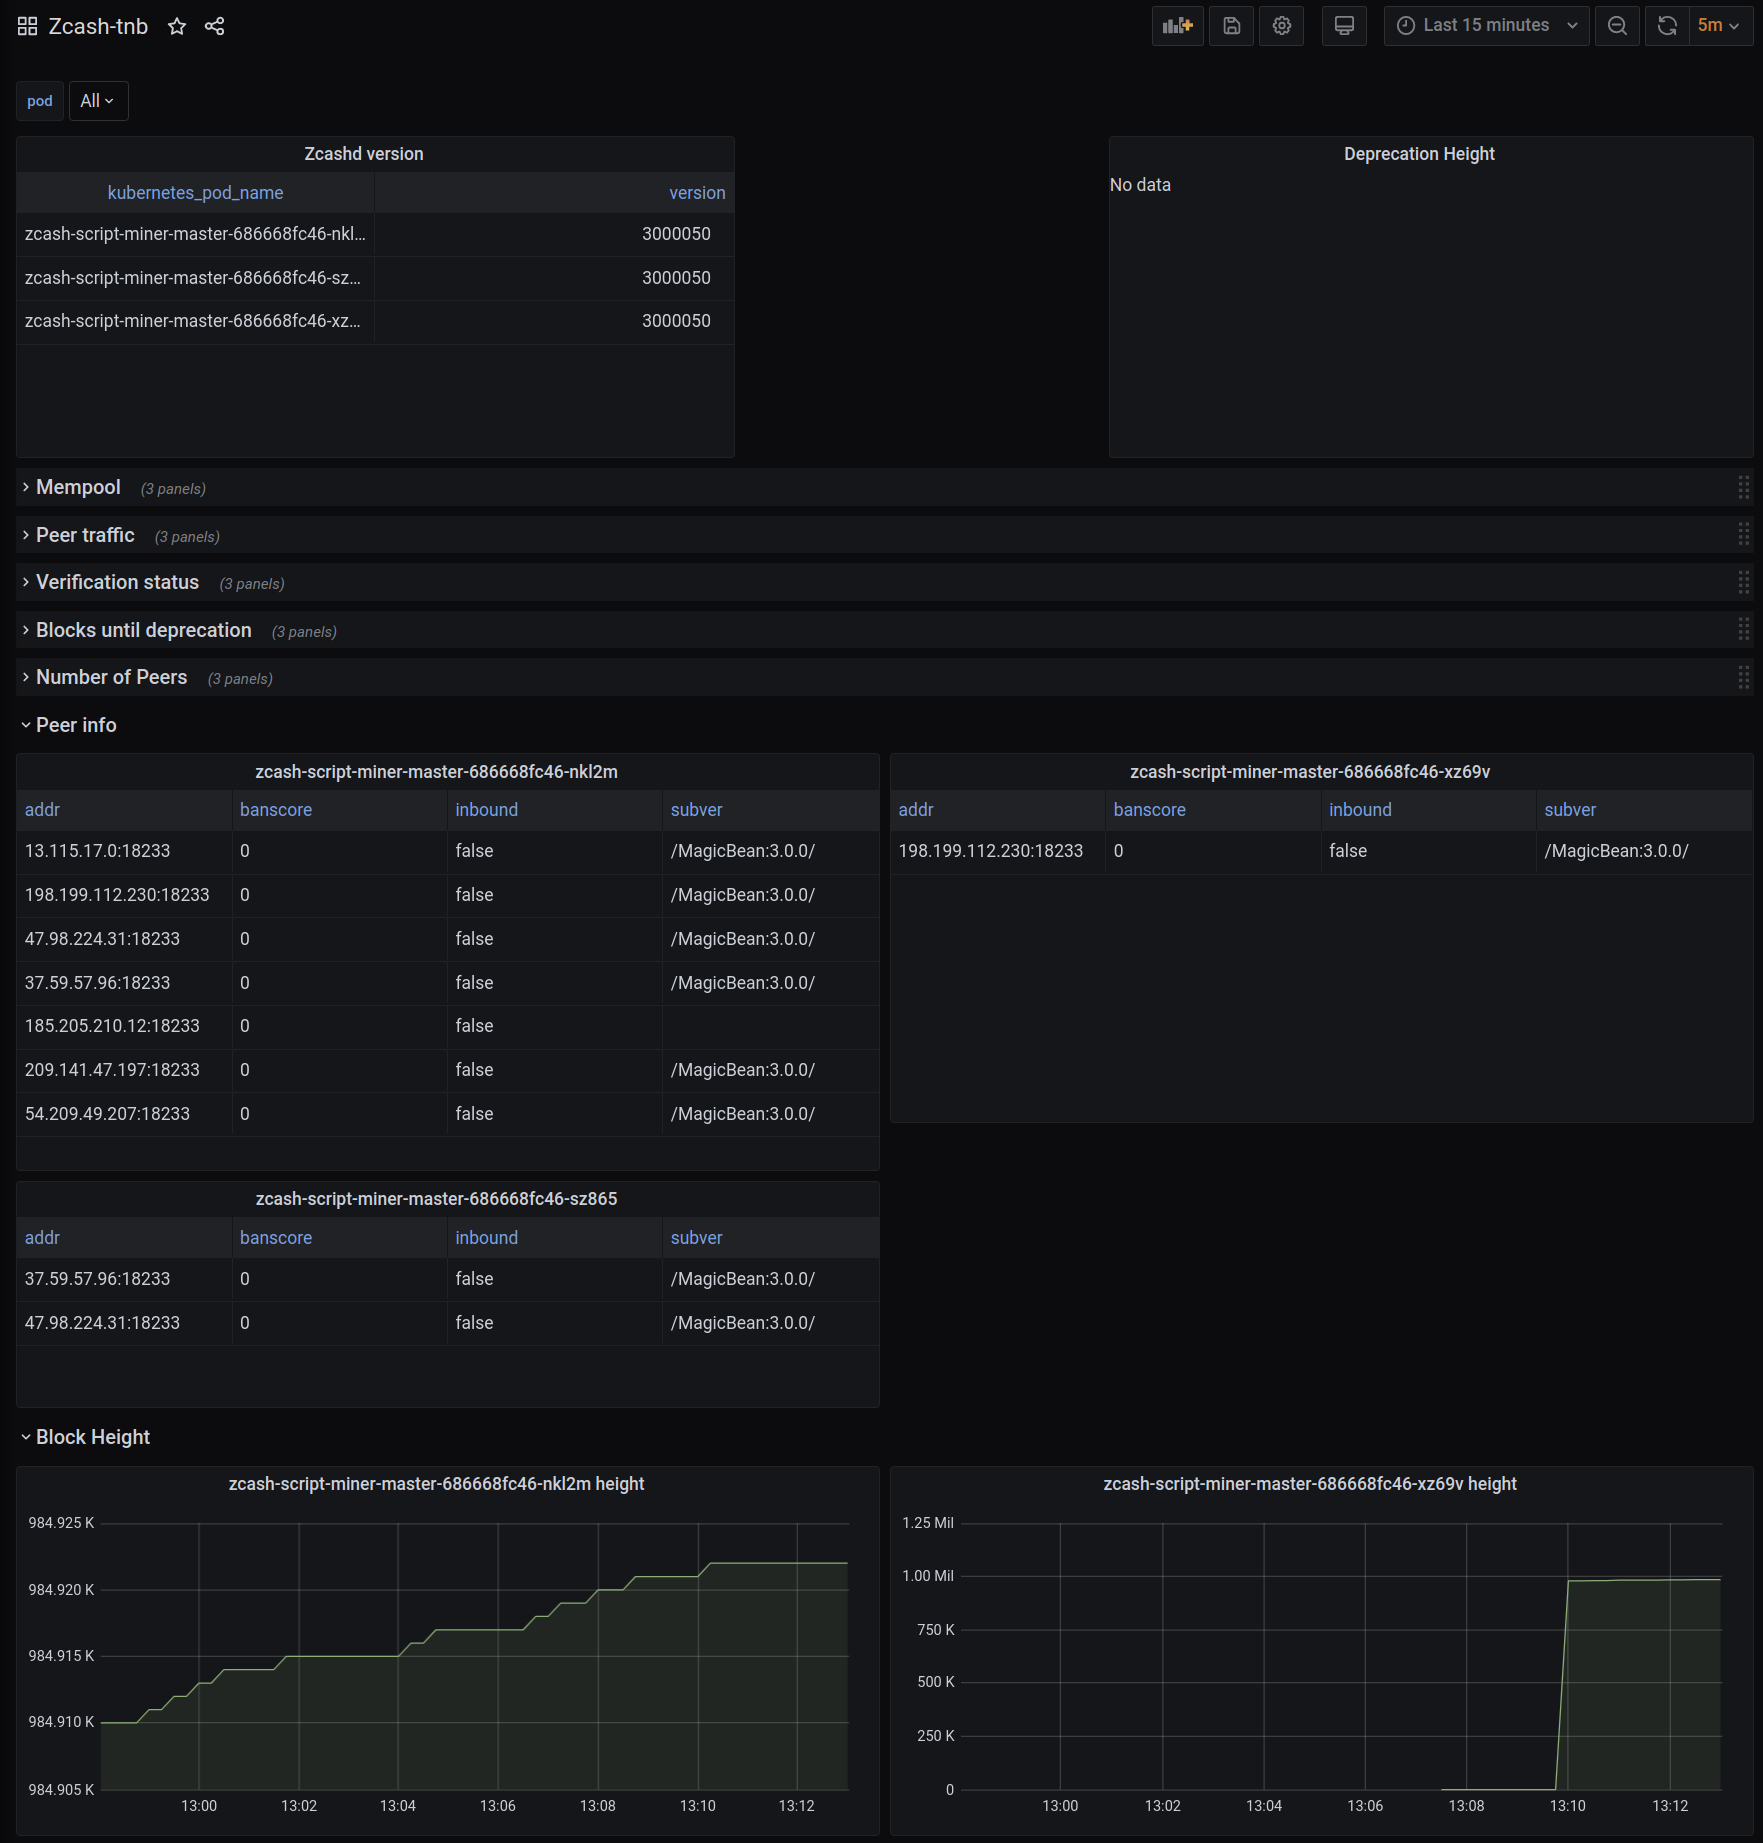Select the nkl pod row in version table
1763x1843 pixels.
point(375,234)
